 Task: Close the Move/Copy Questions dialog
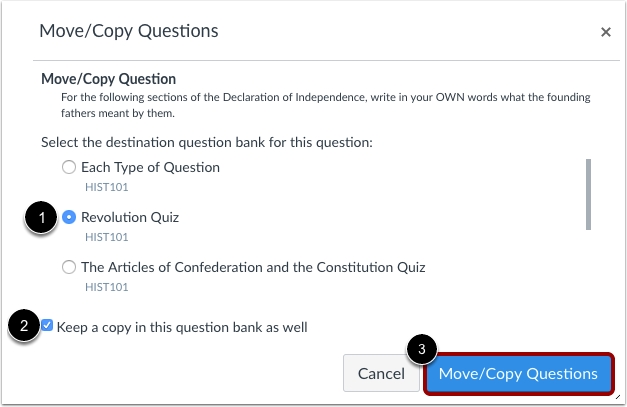[605, 32]
